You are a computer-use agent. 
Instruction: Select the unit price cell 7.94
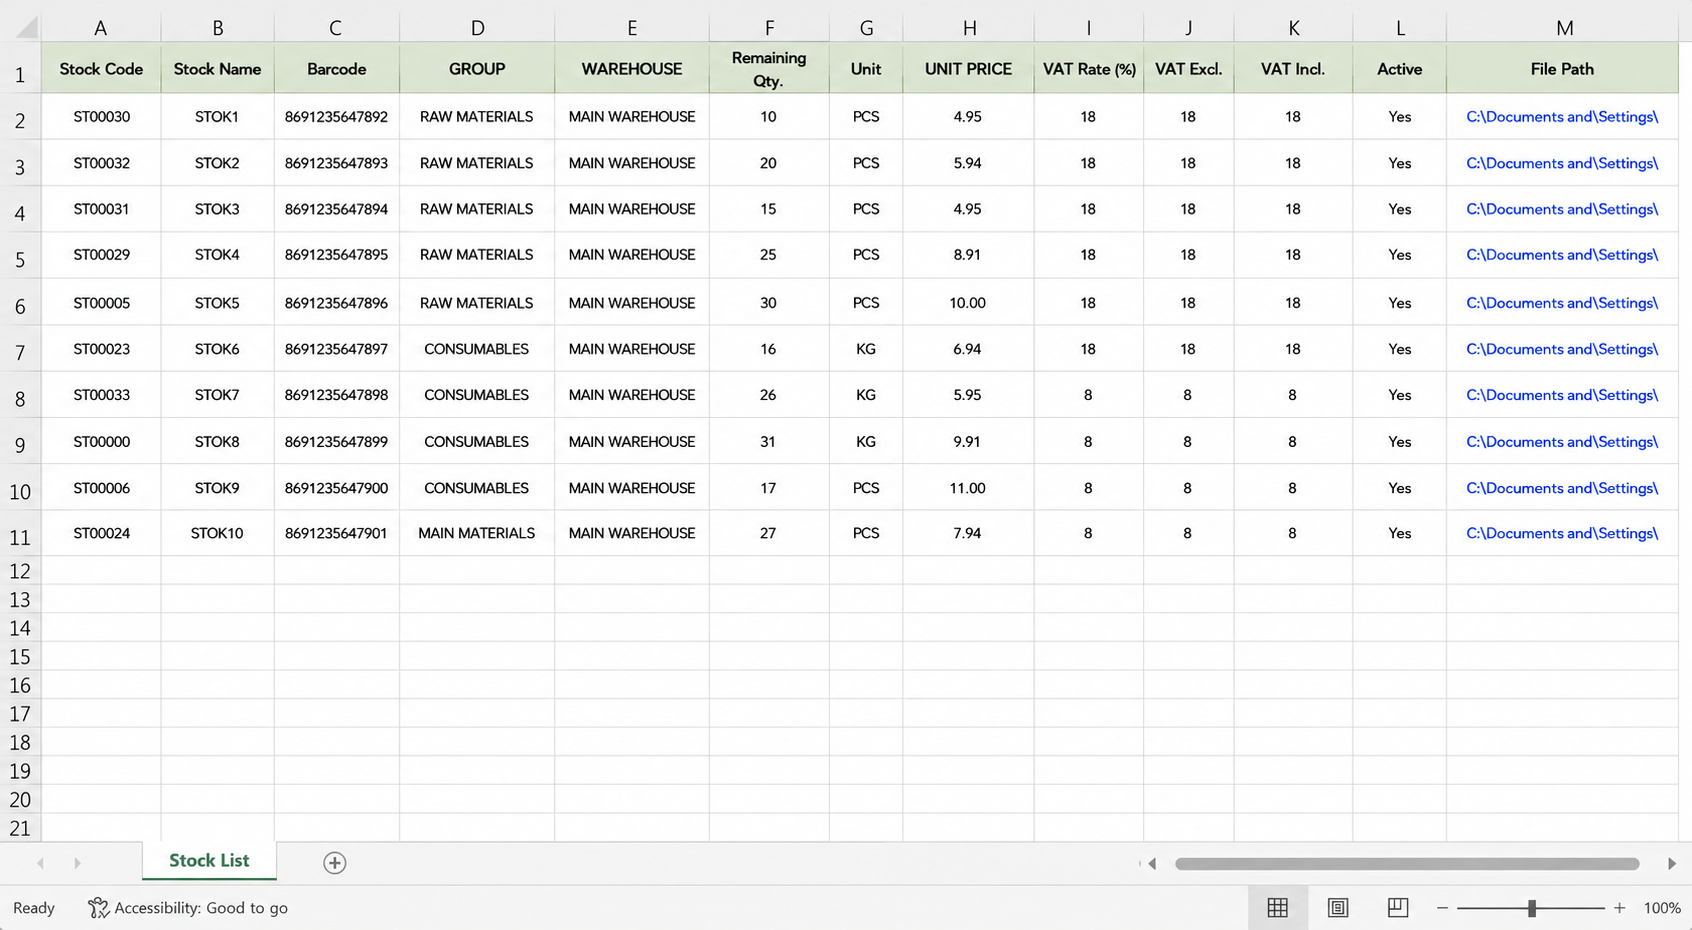tap(969, 533)
